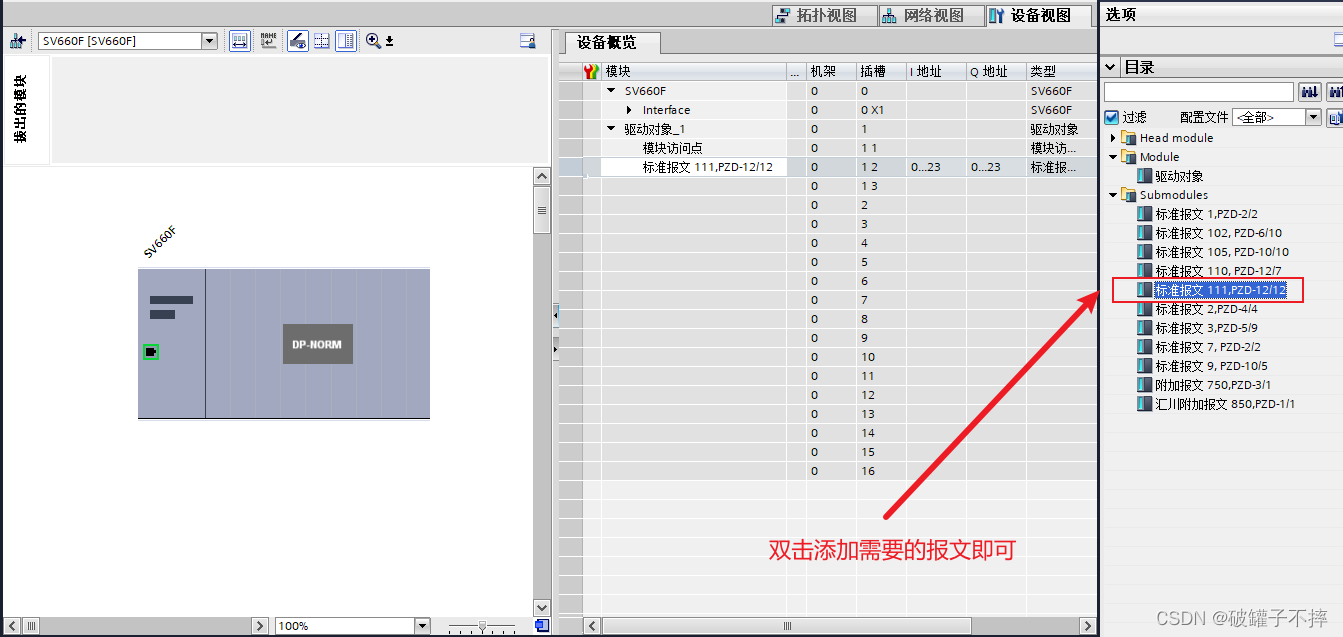Screen dimensions: 1343x637
Task: Click the module icon beside 驱动对象 in catalog
Action: click(x=1145, y=176)
